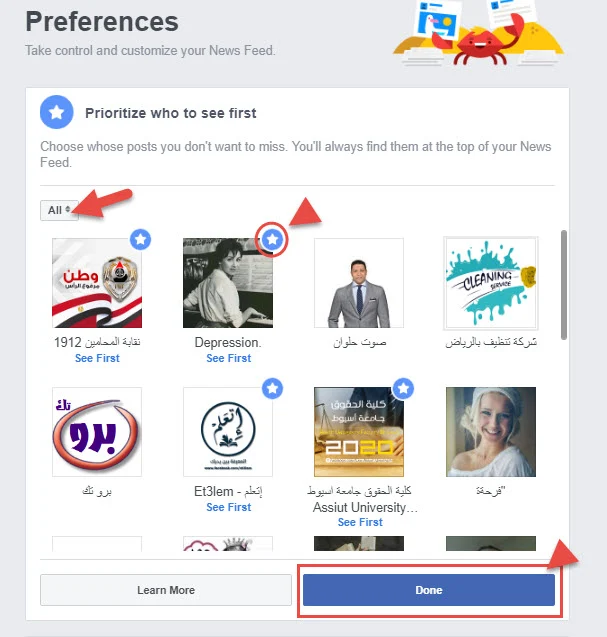
Task: Select the black and white Depression photo
Action: pyautogui.click(x=228, y=283)
